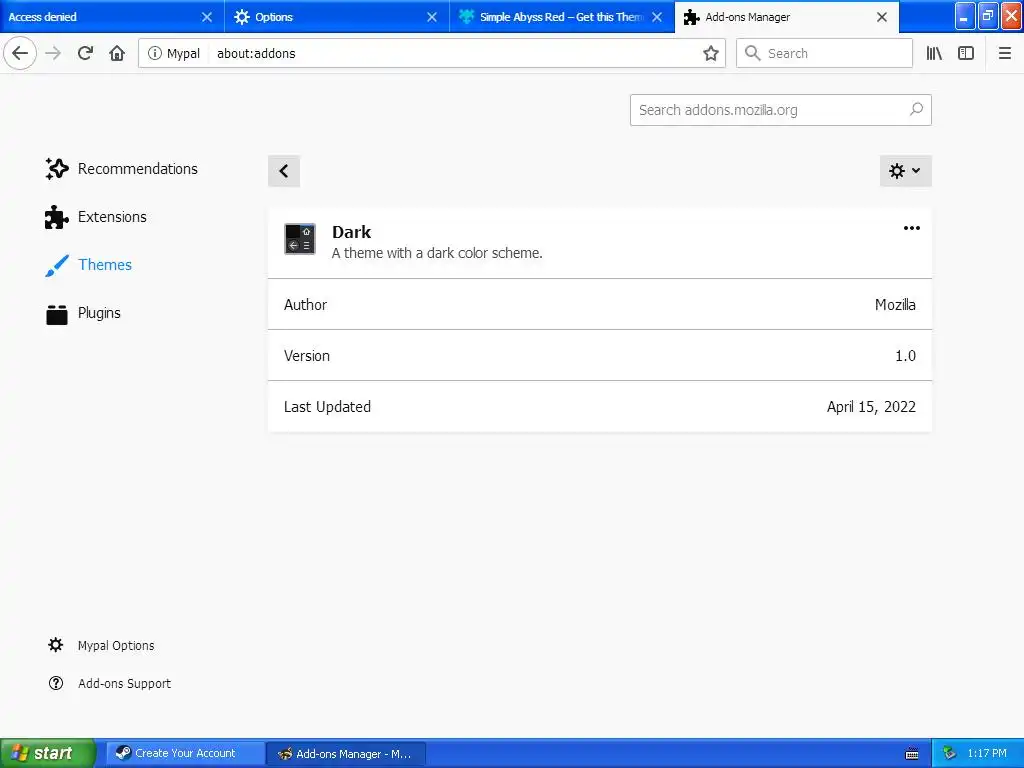The height and width of the screenshot is (768, 1024).
Task: Click the version value 1.0
Action: click(x=905, y=356)
